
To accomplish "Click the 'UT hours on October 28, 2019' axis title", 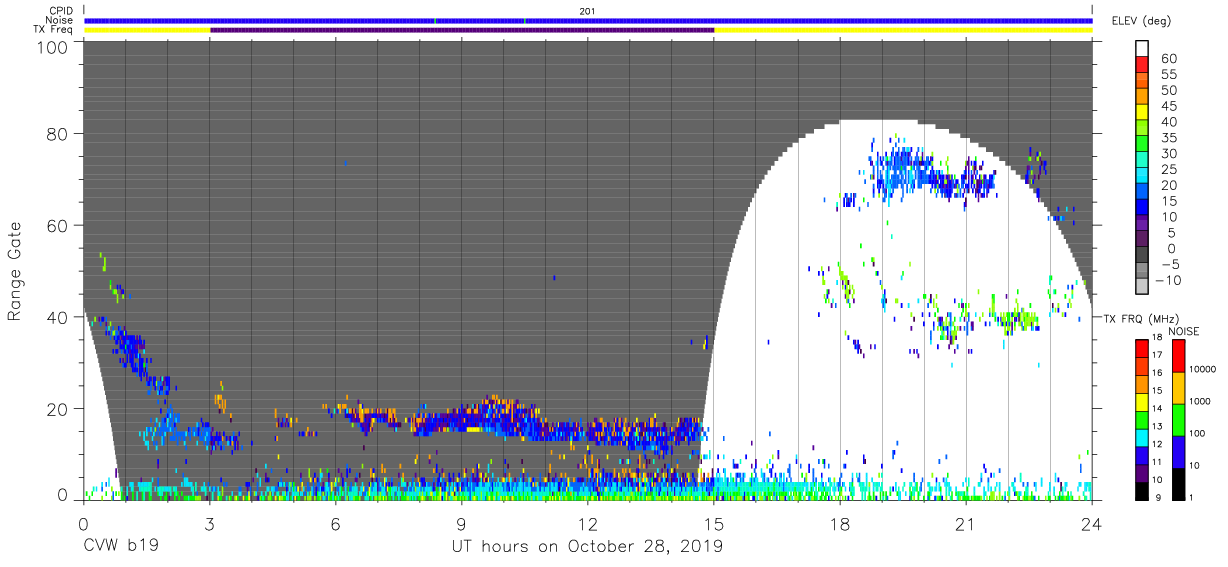I will [x=588, y=546].
